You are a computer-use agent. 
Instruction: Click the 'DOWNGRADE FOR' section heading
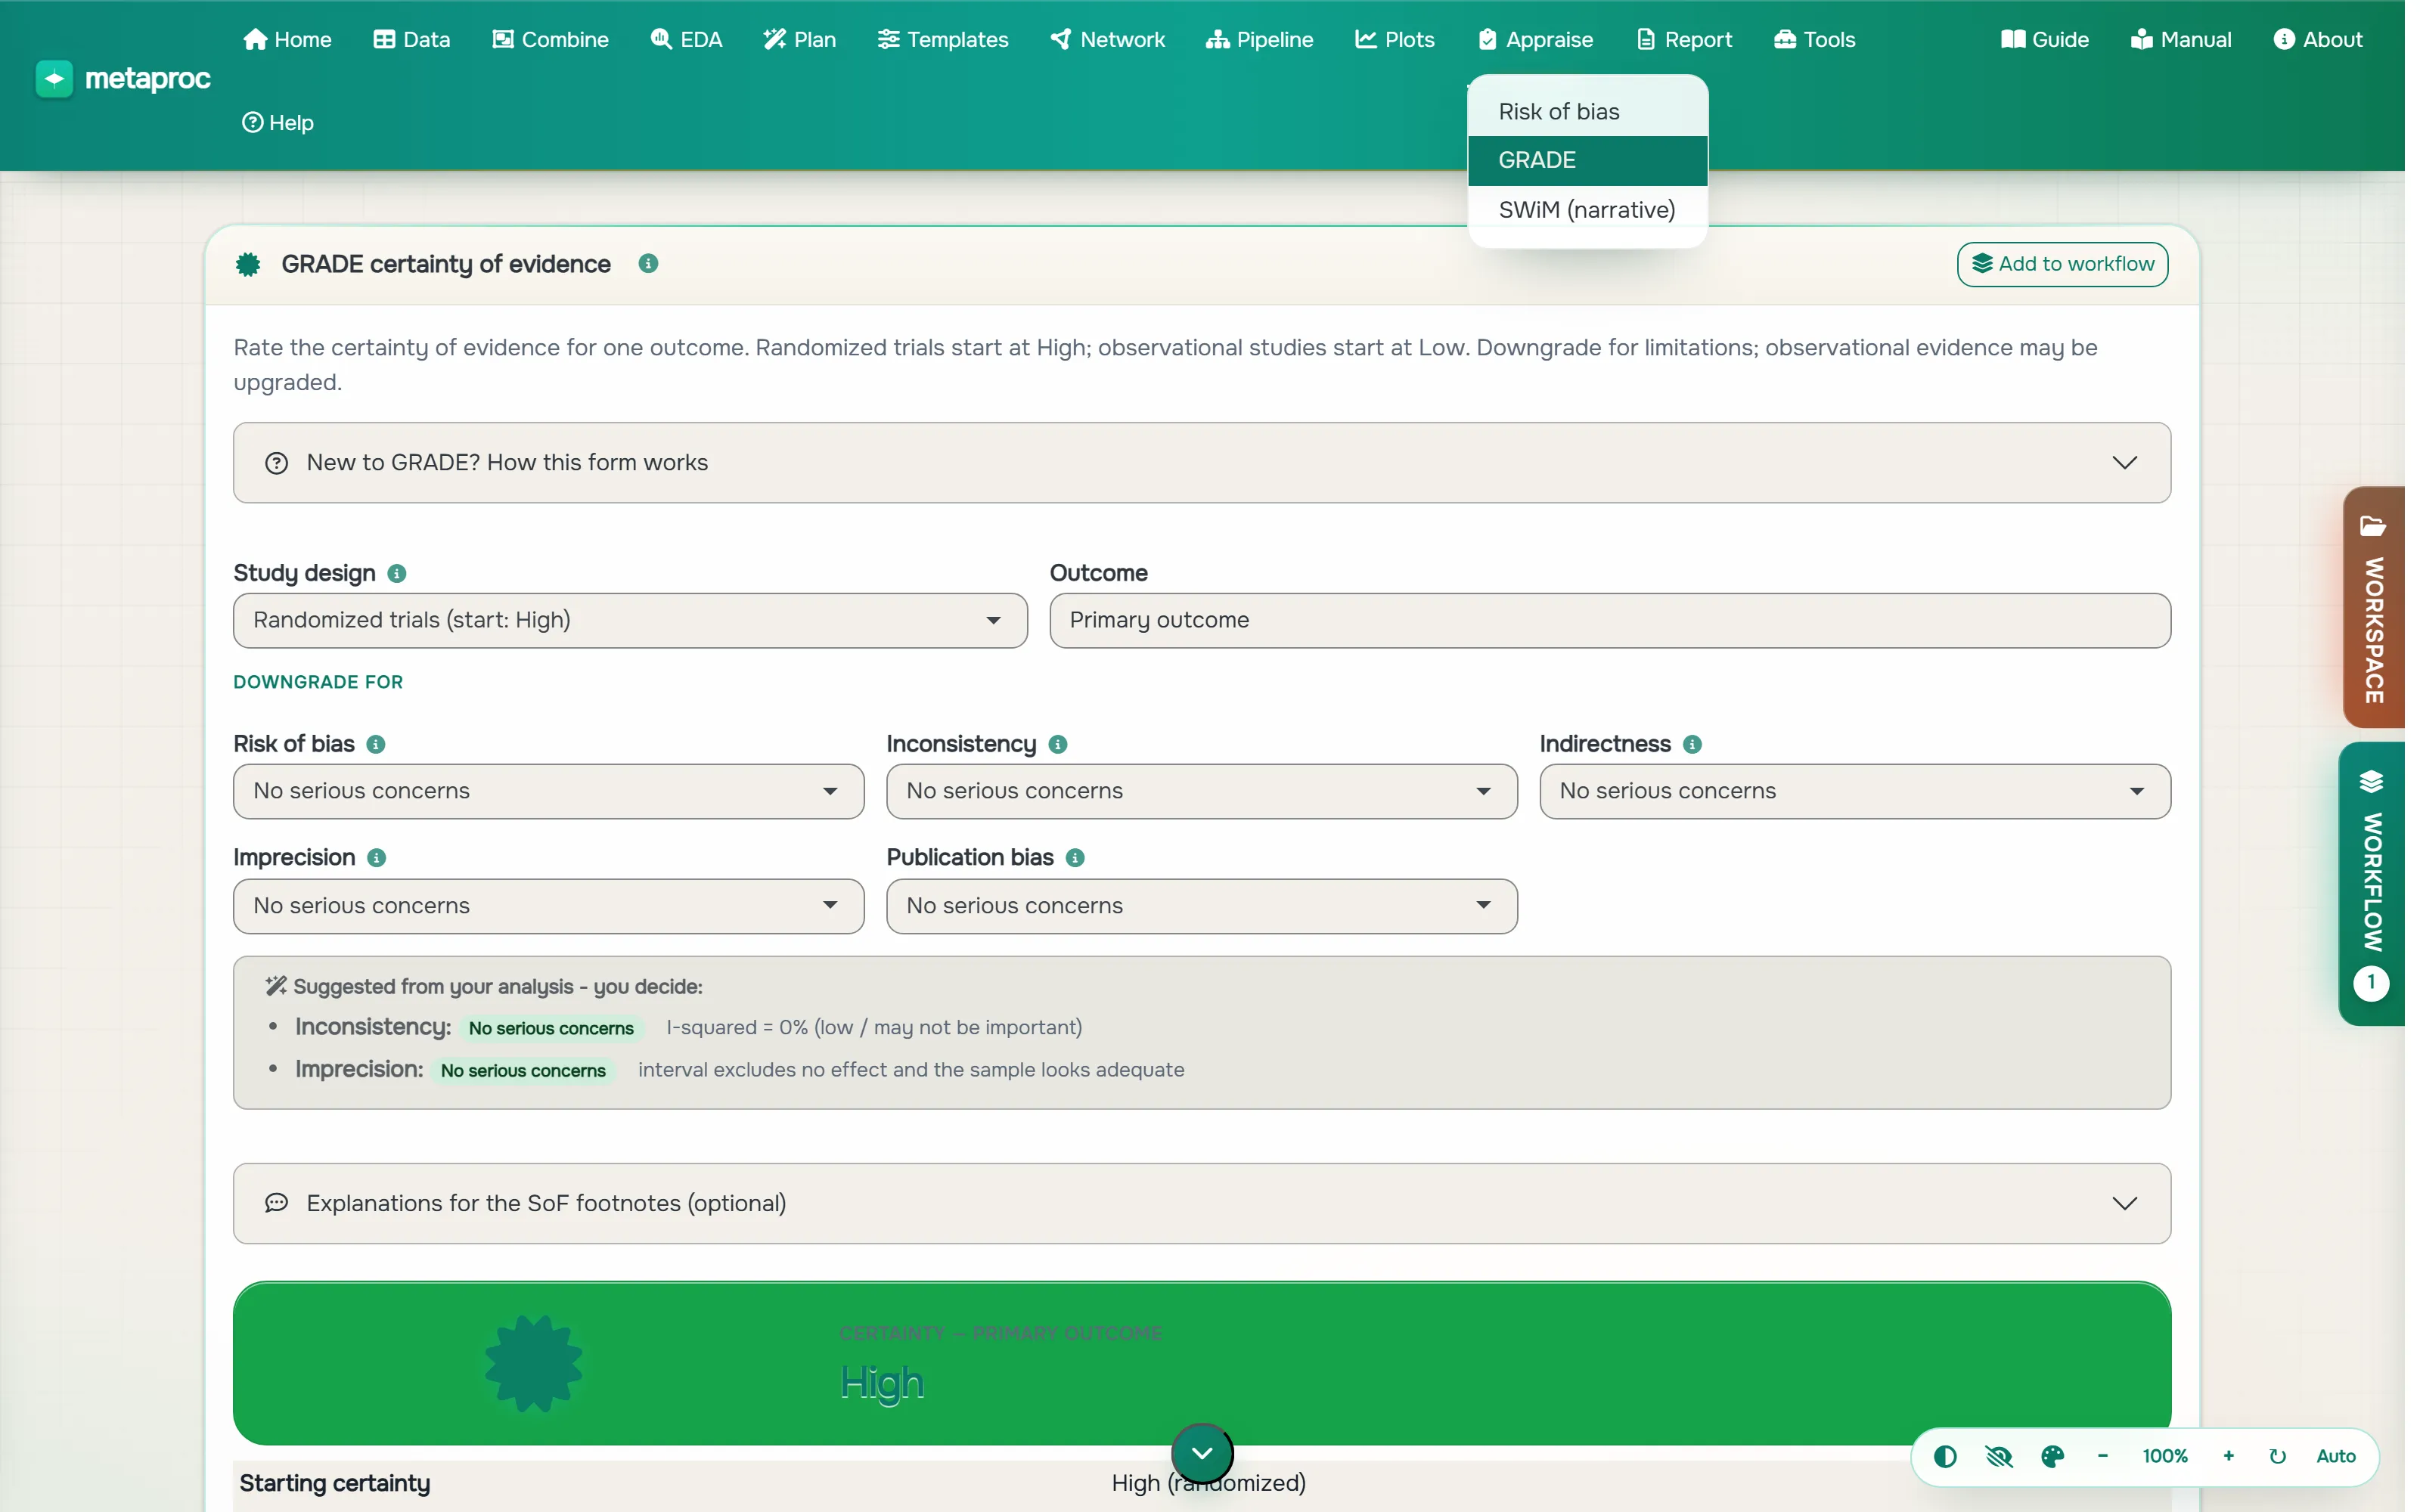318,682
